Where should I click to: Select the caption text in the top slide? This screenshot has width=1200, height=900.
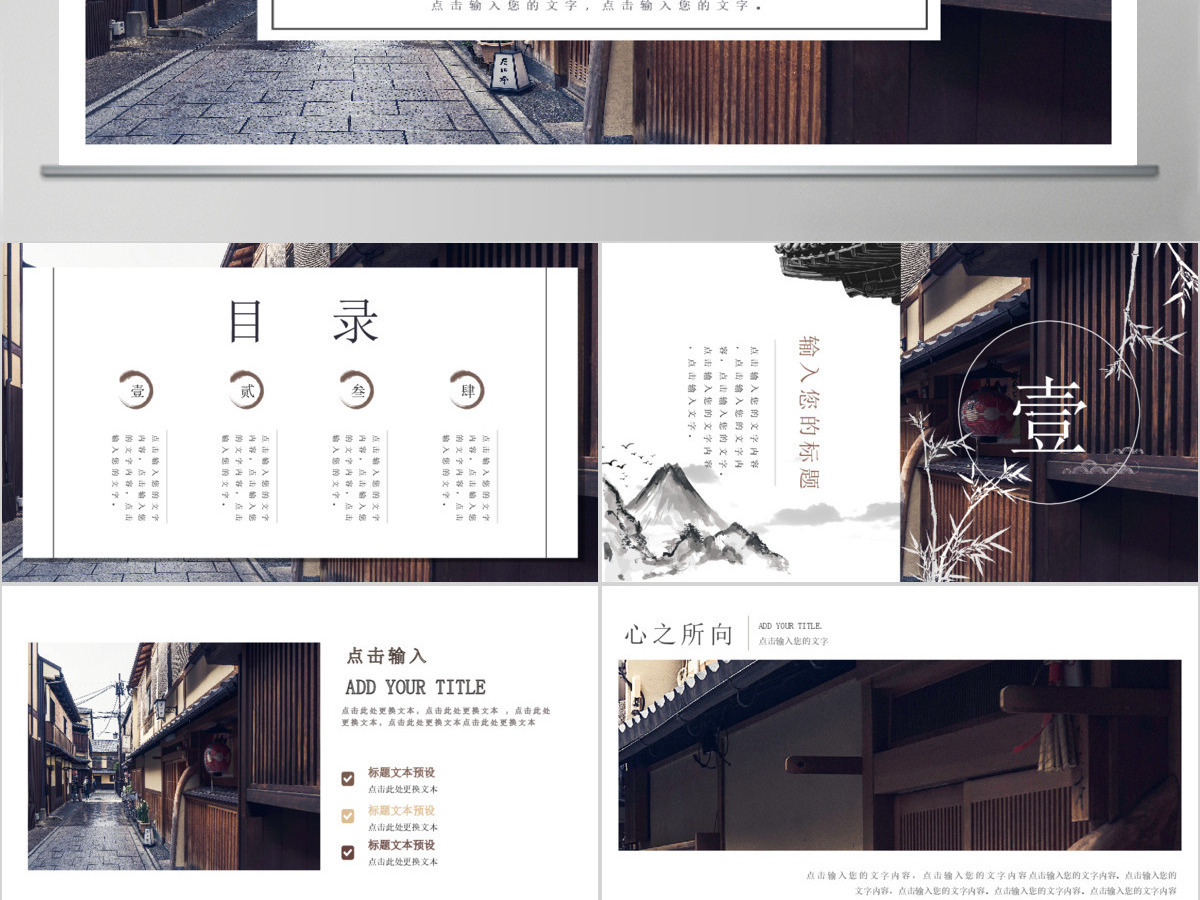(x=598, y=6)
